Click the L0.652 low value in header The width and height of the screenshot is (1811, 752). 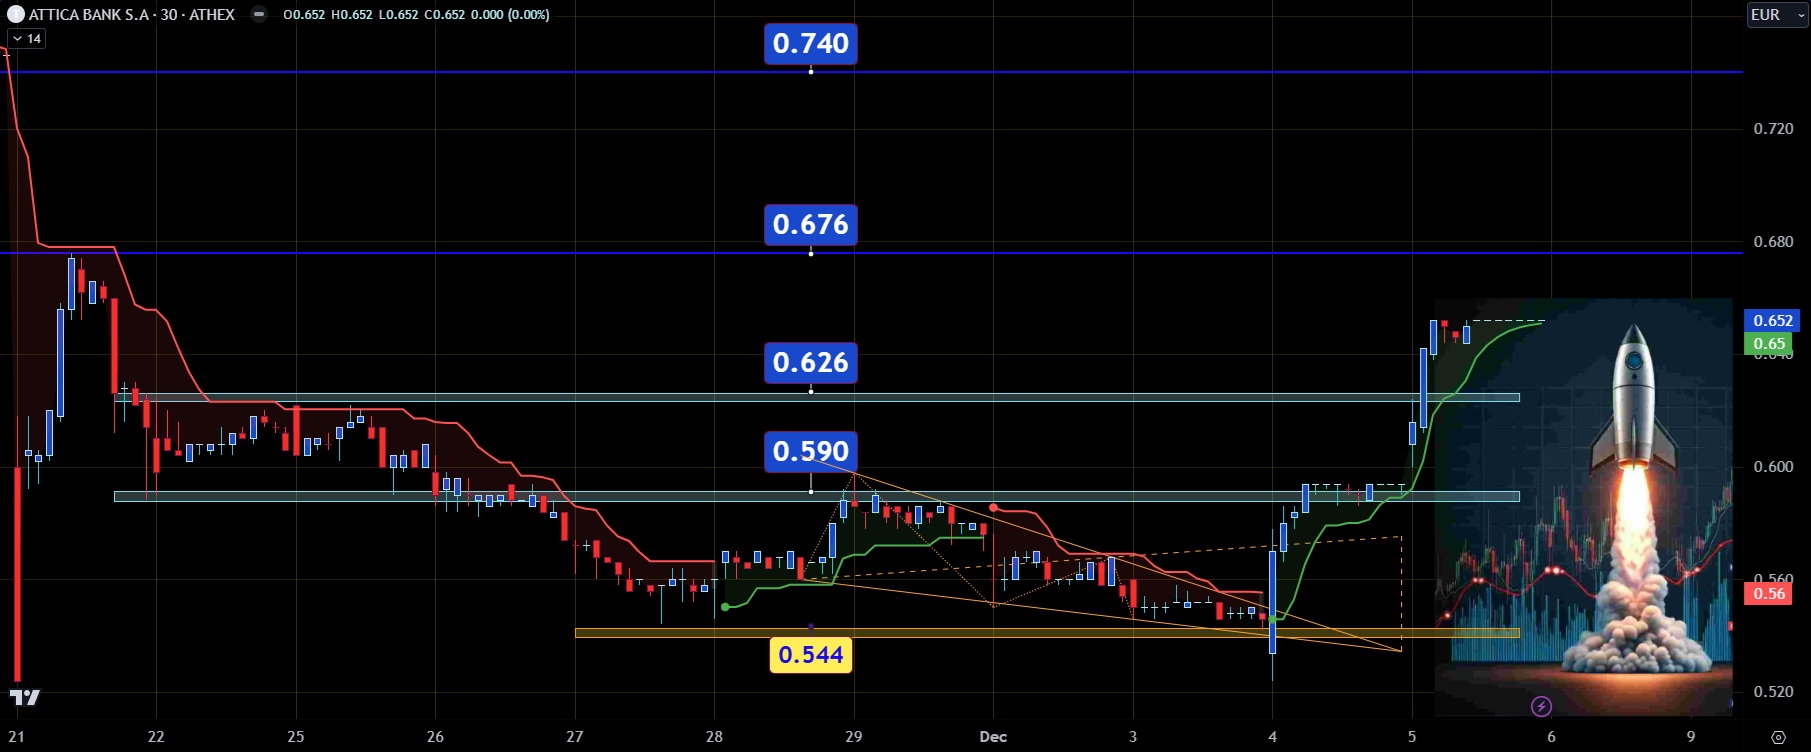(x=397, y=15)
